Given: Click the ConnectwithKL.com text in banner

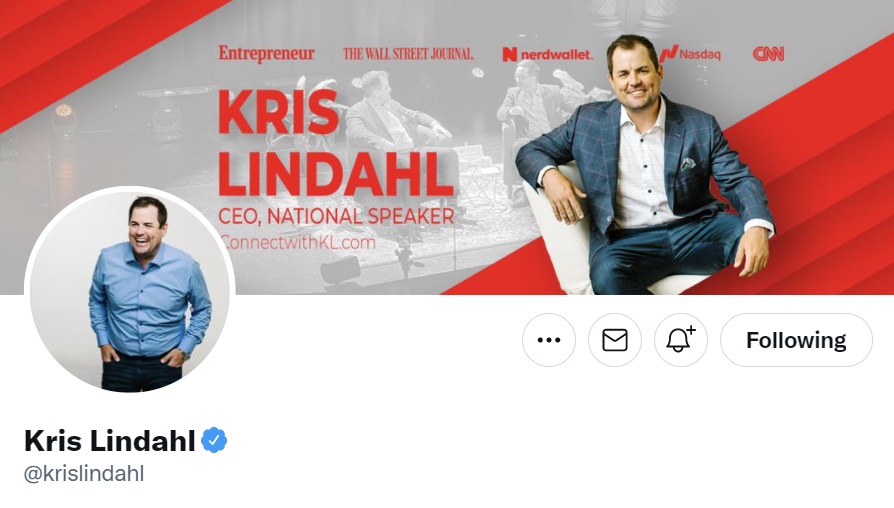Looking at the screenshot, I should 297,242.
